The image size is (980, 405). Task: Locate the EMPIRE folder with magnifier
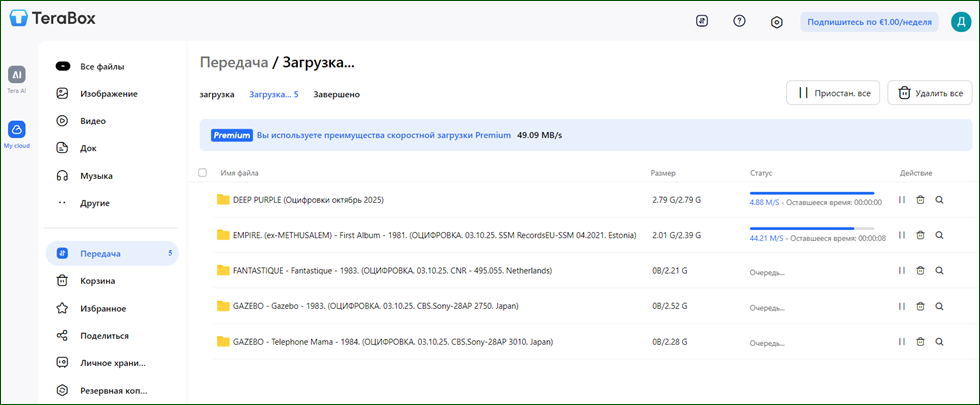point(939,235)
